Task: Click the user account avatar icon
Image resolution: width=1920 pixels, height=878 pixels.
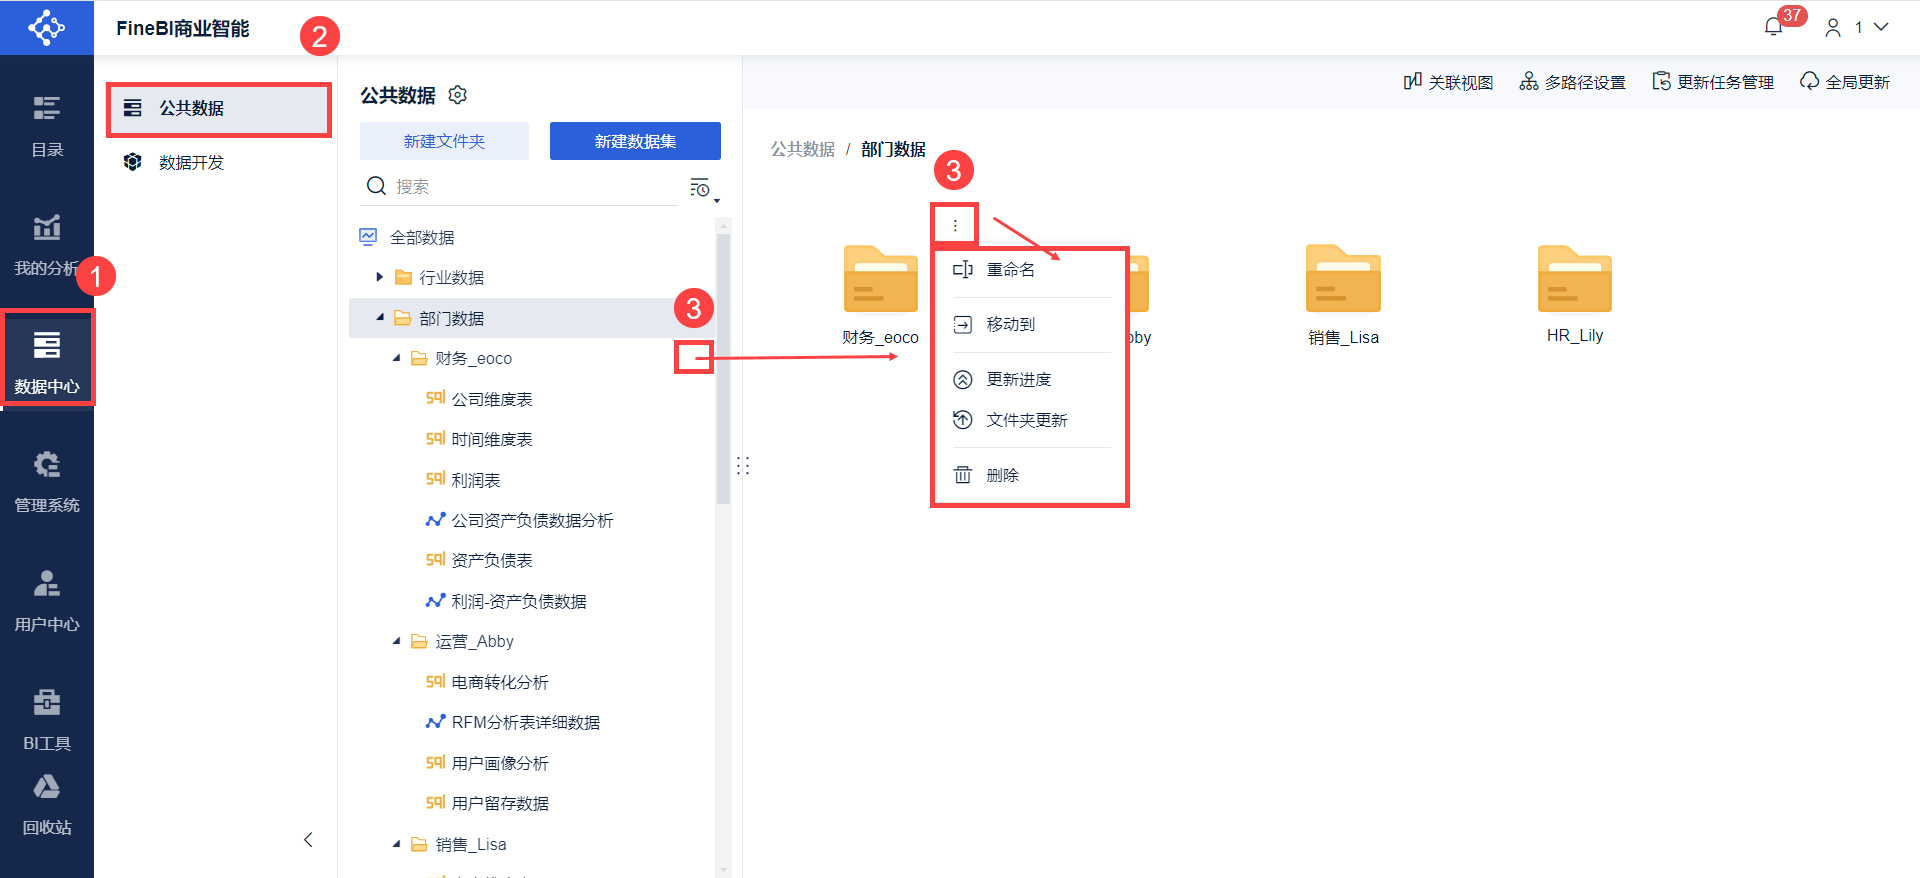Action: pyautogui.click(x=1833, y=28)
